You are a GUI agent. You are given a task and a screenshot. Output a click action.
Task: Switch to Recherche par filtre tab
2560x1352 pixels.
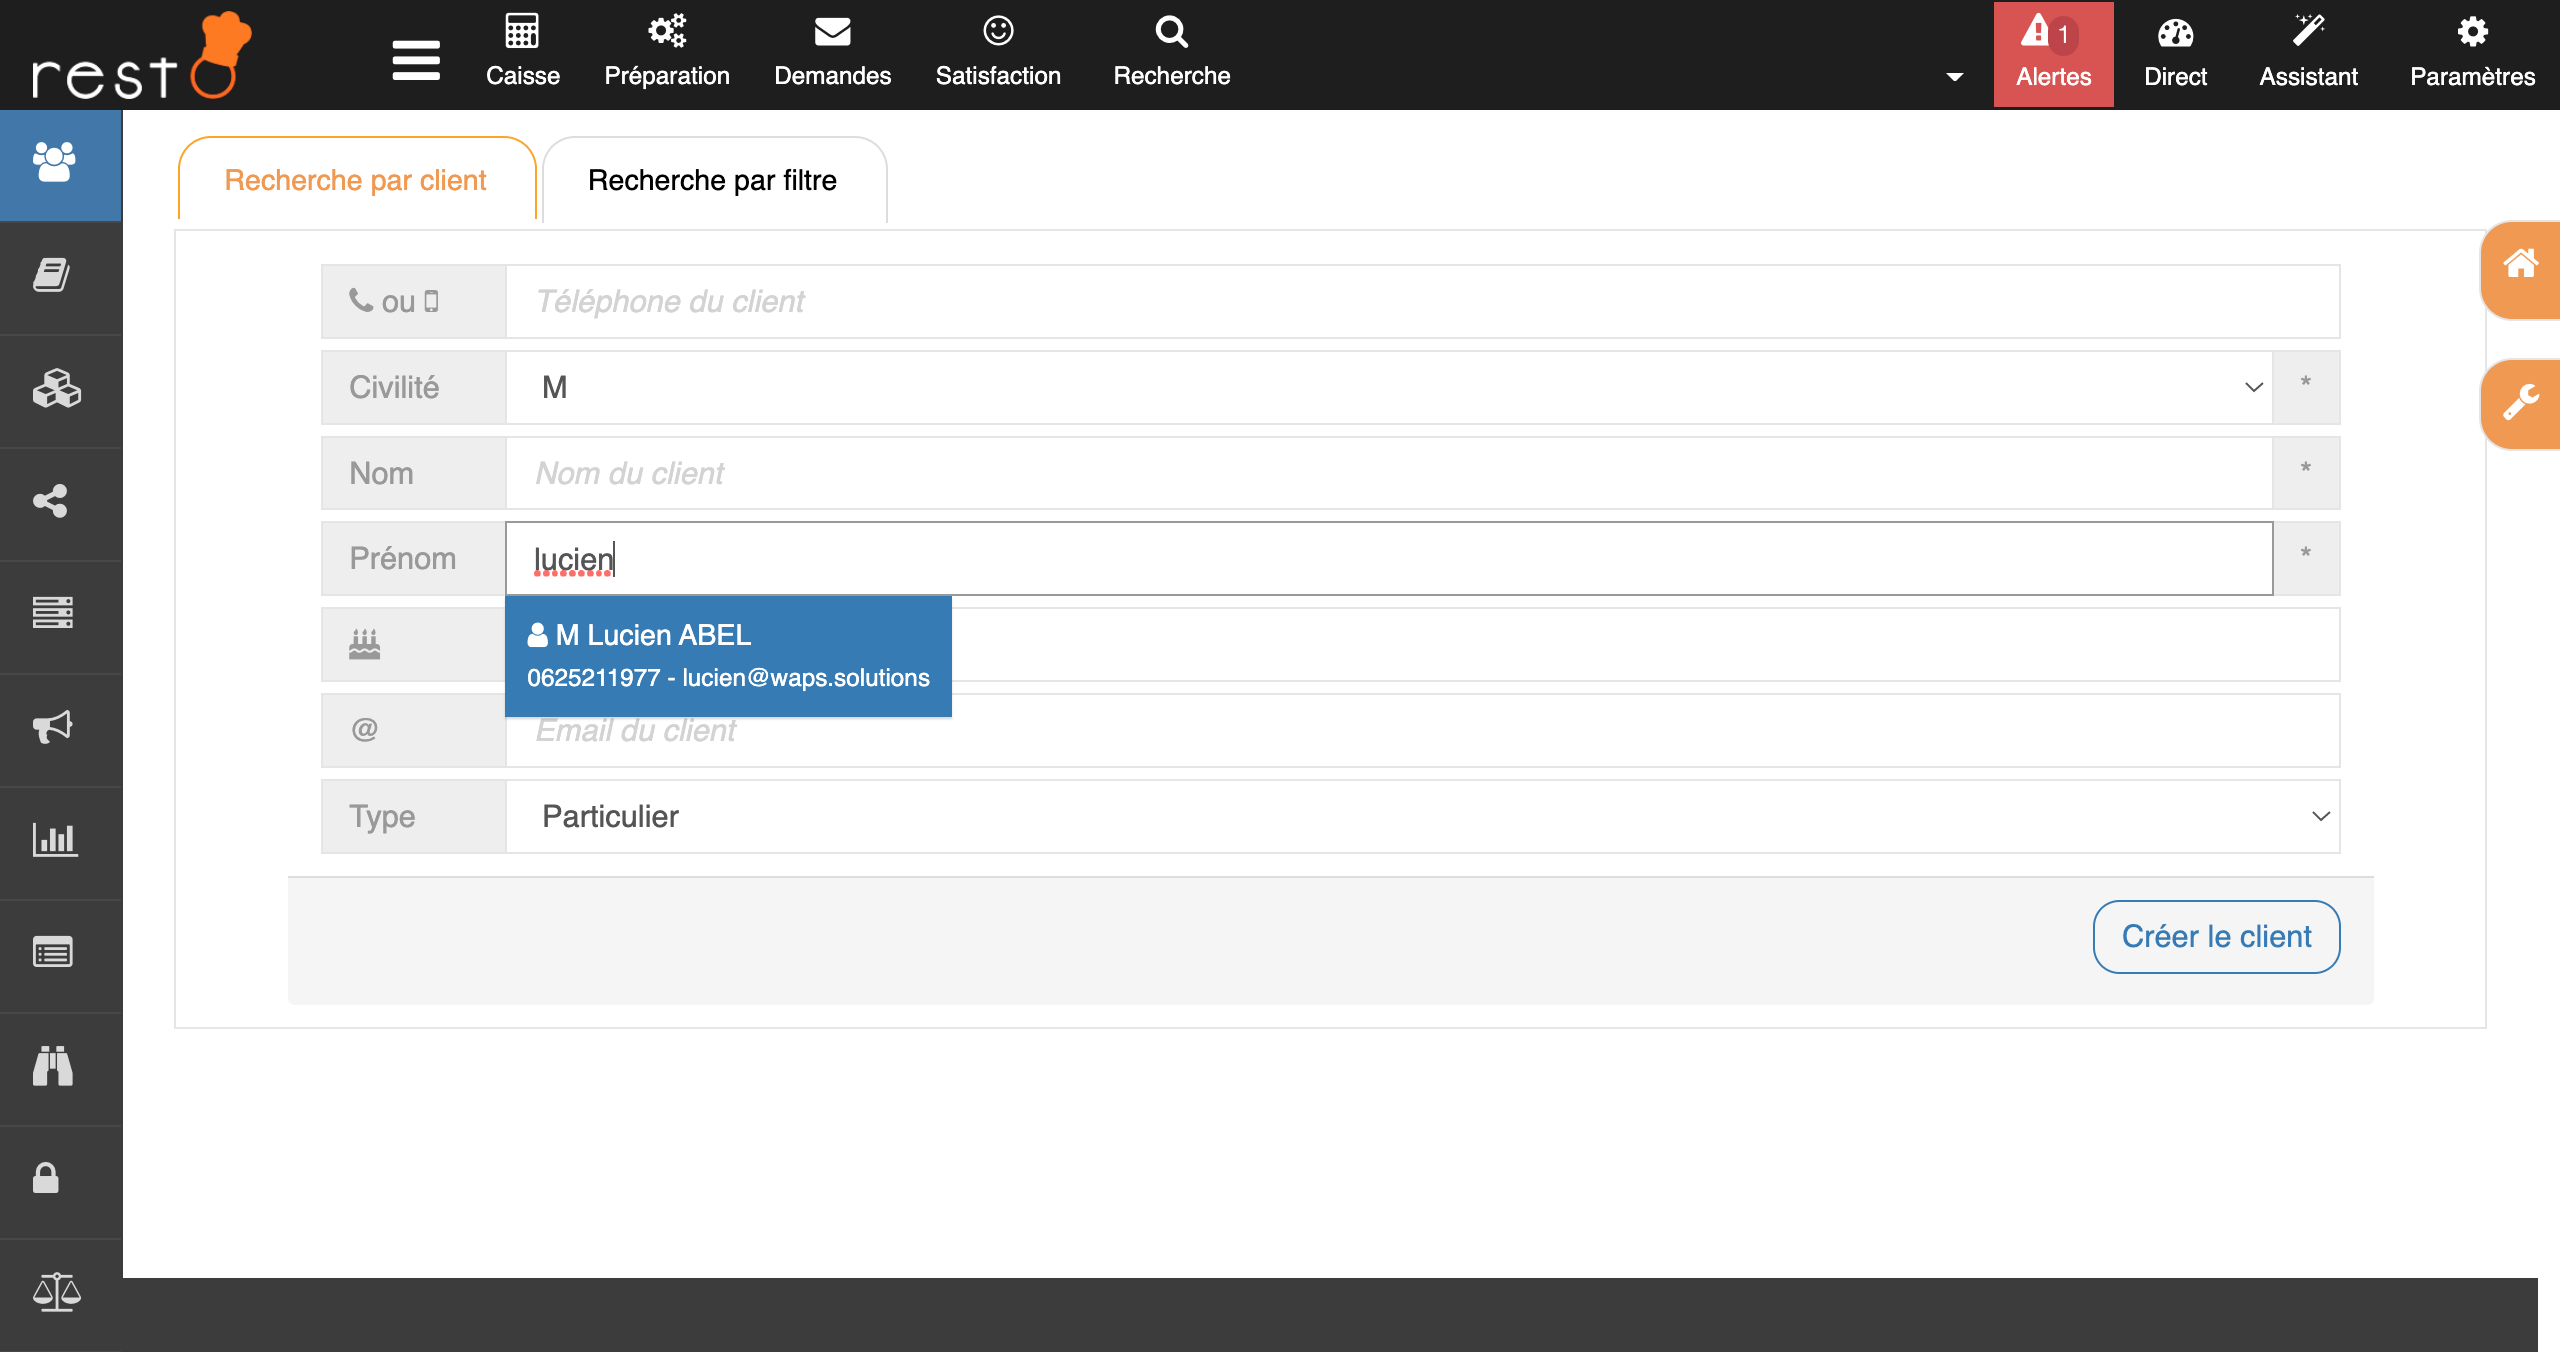click(x=712, y=180)
